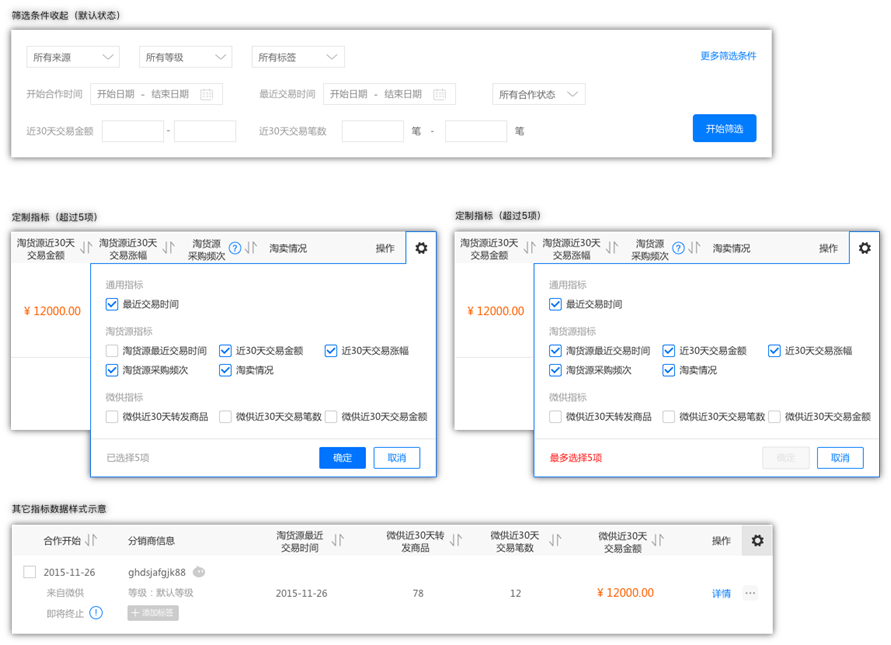Enable the 淘货源最近交易时间 checkbox
The height and width of the screenshot is (645, 891).
point(110,350)
